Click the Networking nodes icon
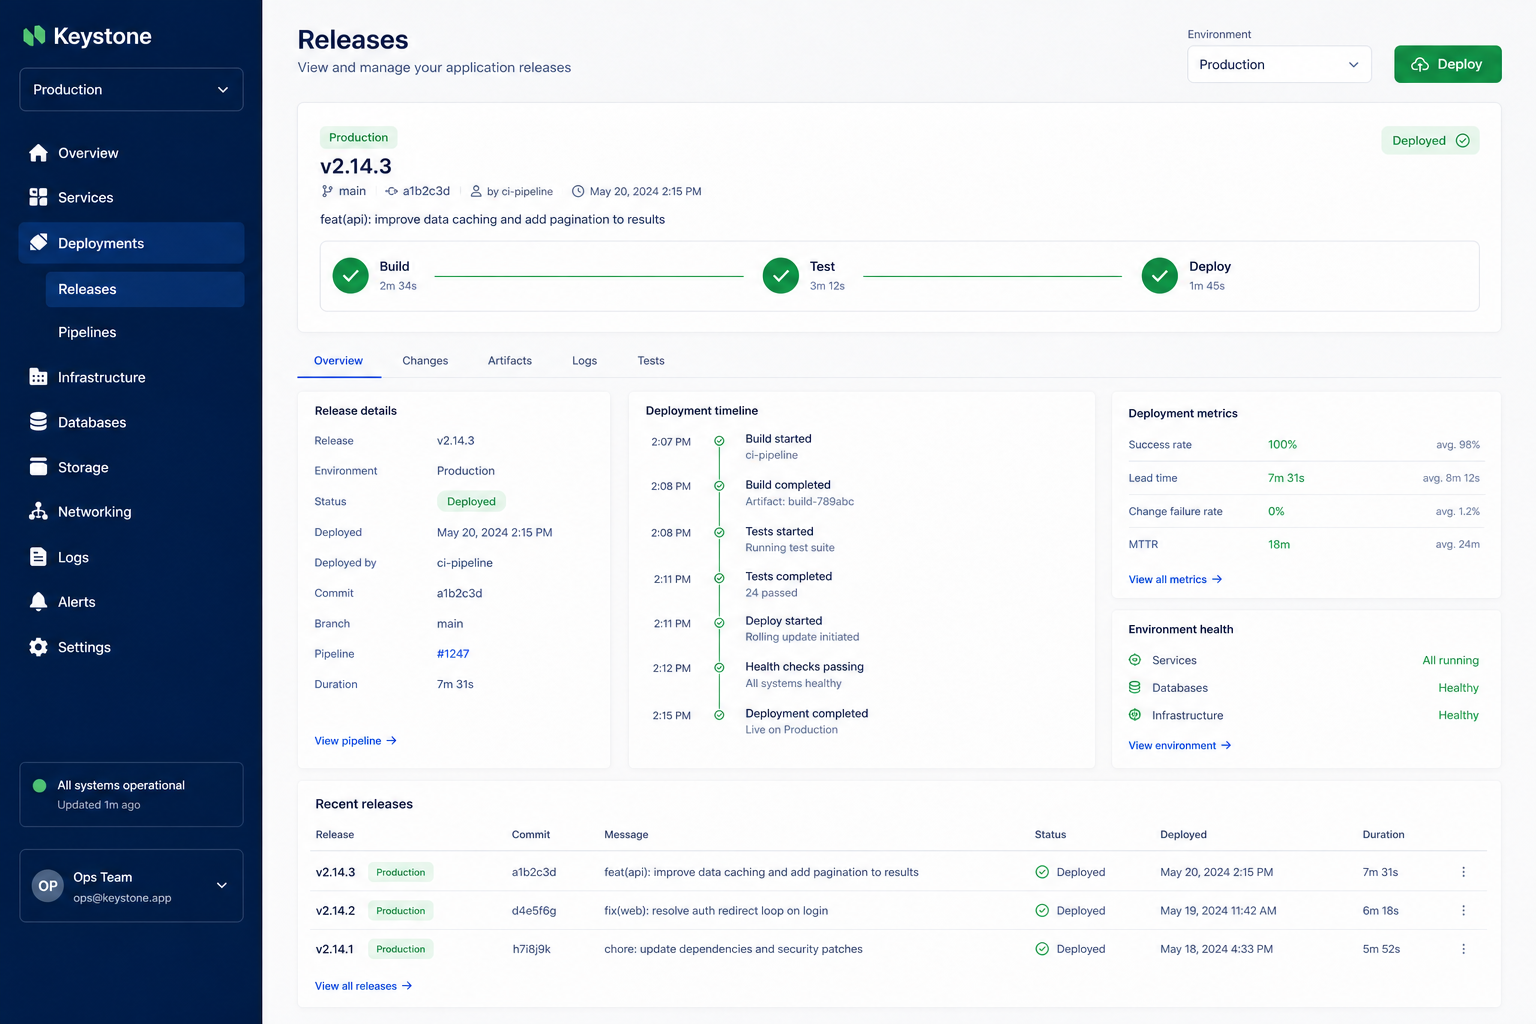The height and width of the screenshot is (1024, 1536). pyautogui.click(x=38, y=511)
